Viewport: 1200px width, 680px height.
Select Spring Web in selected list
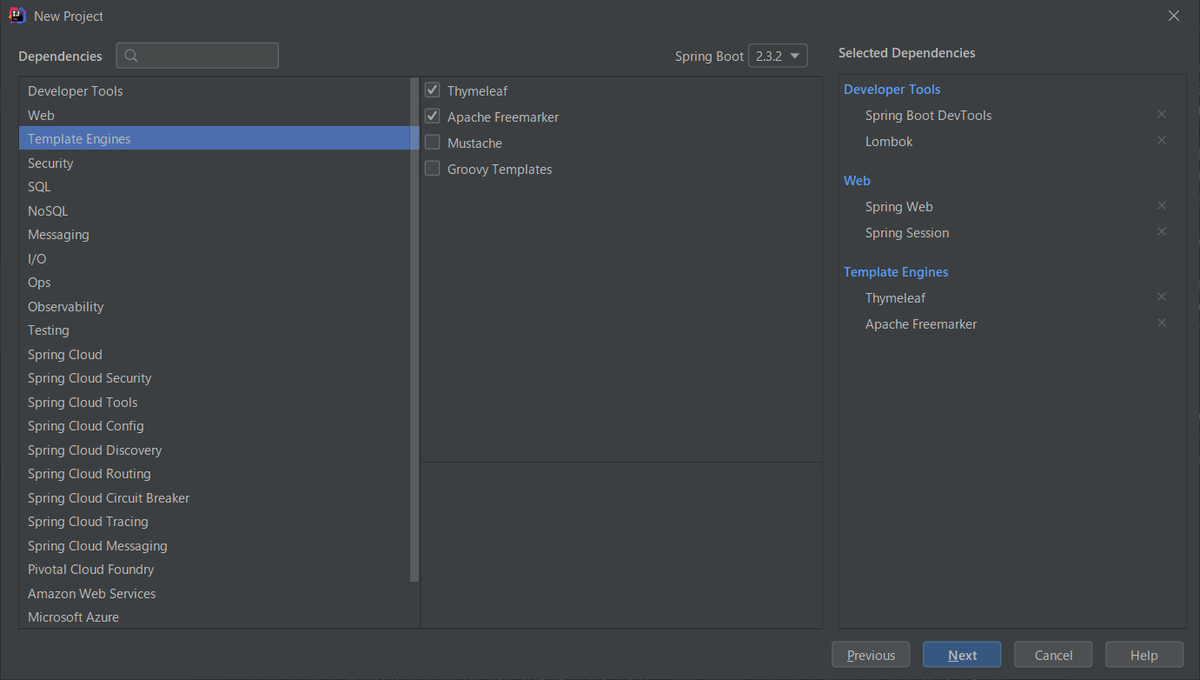point(899,206)
